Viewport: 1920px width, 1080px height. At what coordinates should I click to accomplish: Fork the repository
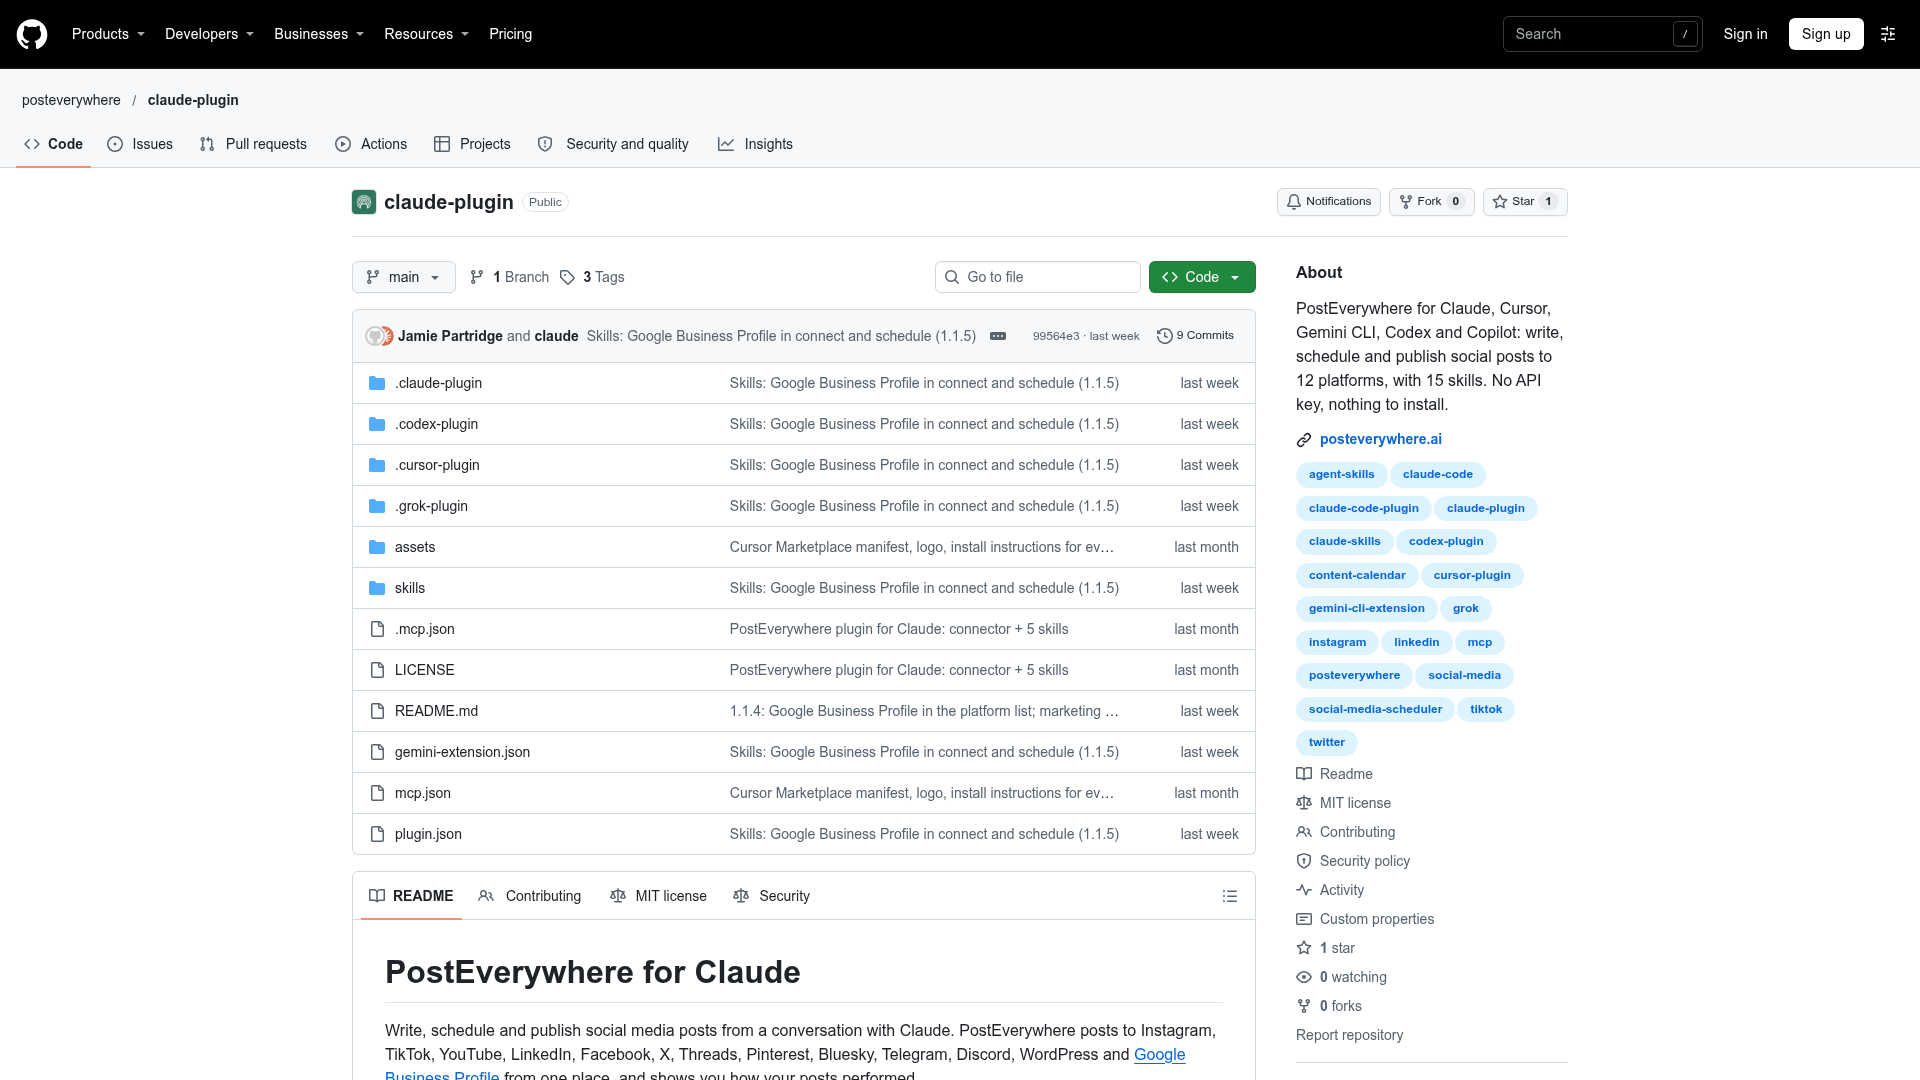1431,202
